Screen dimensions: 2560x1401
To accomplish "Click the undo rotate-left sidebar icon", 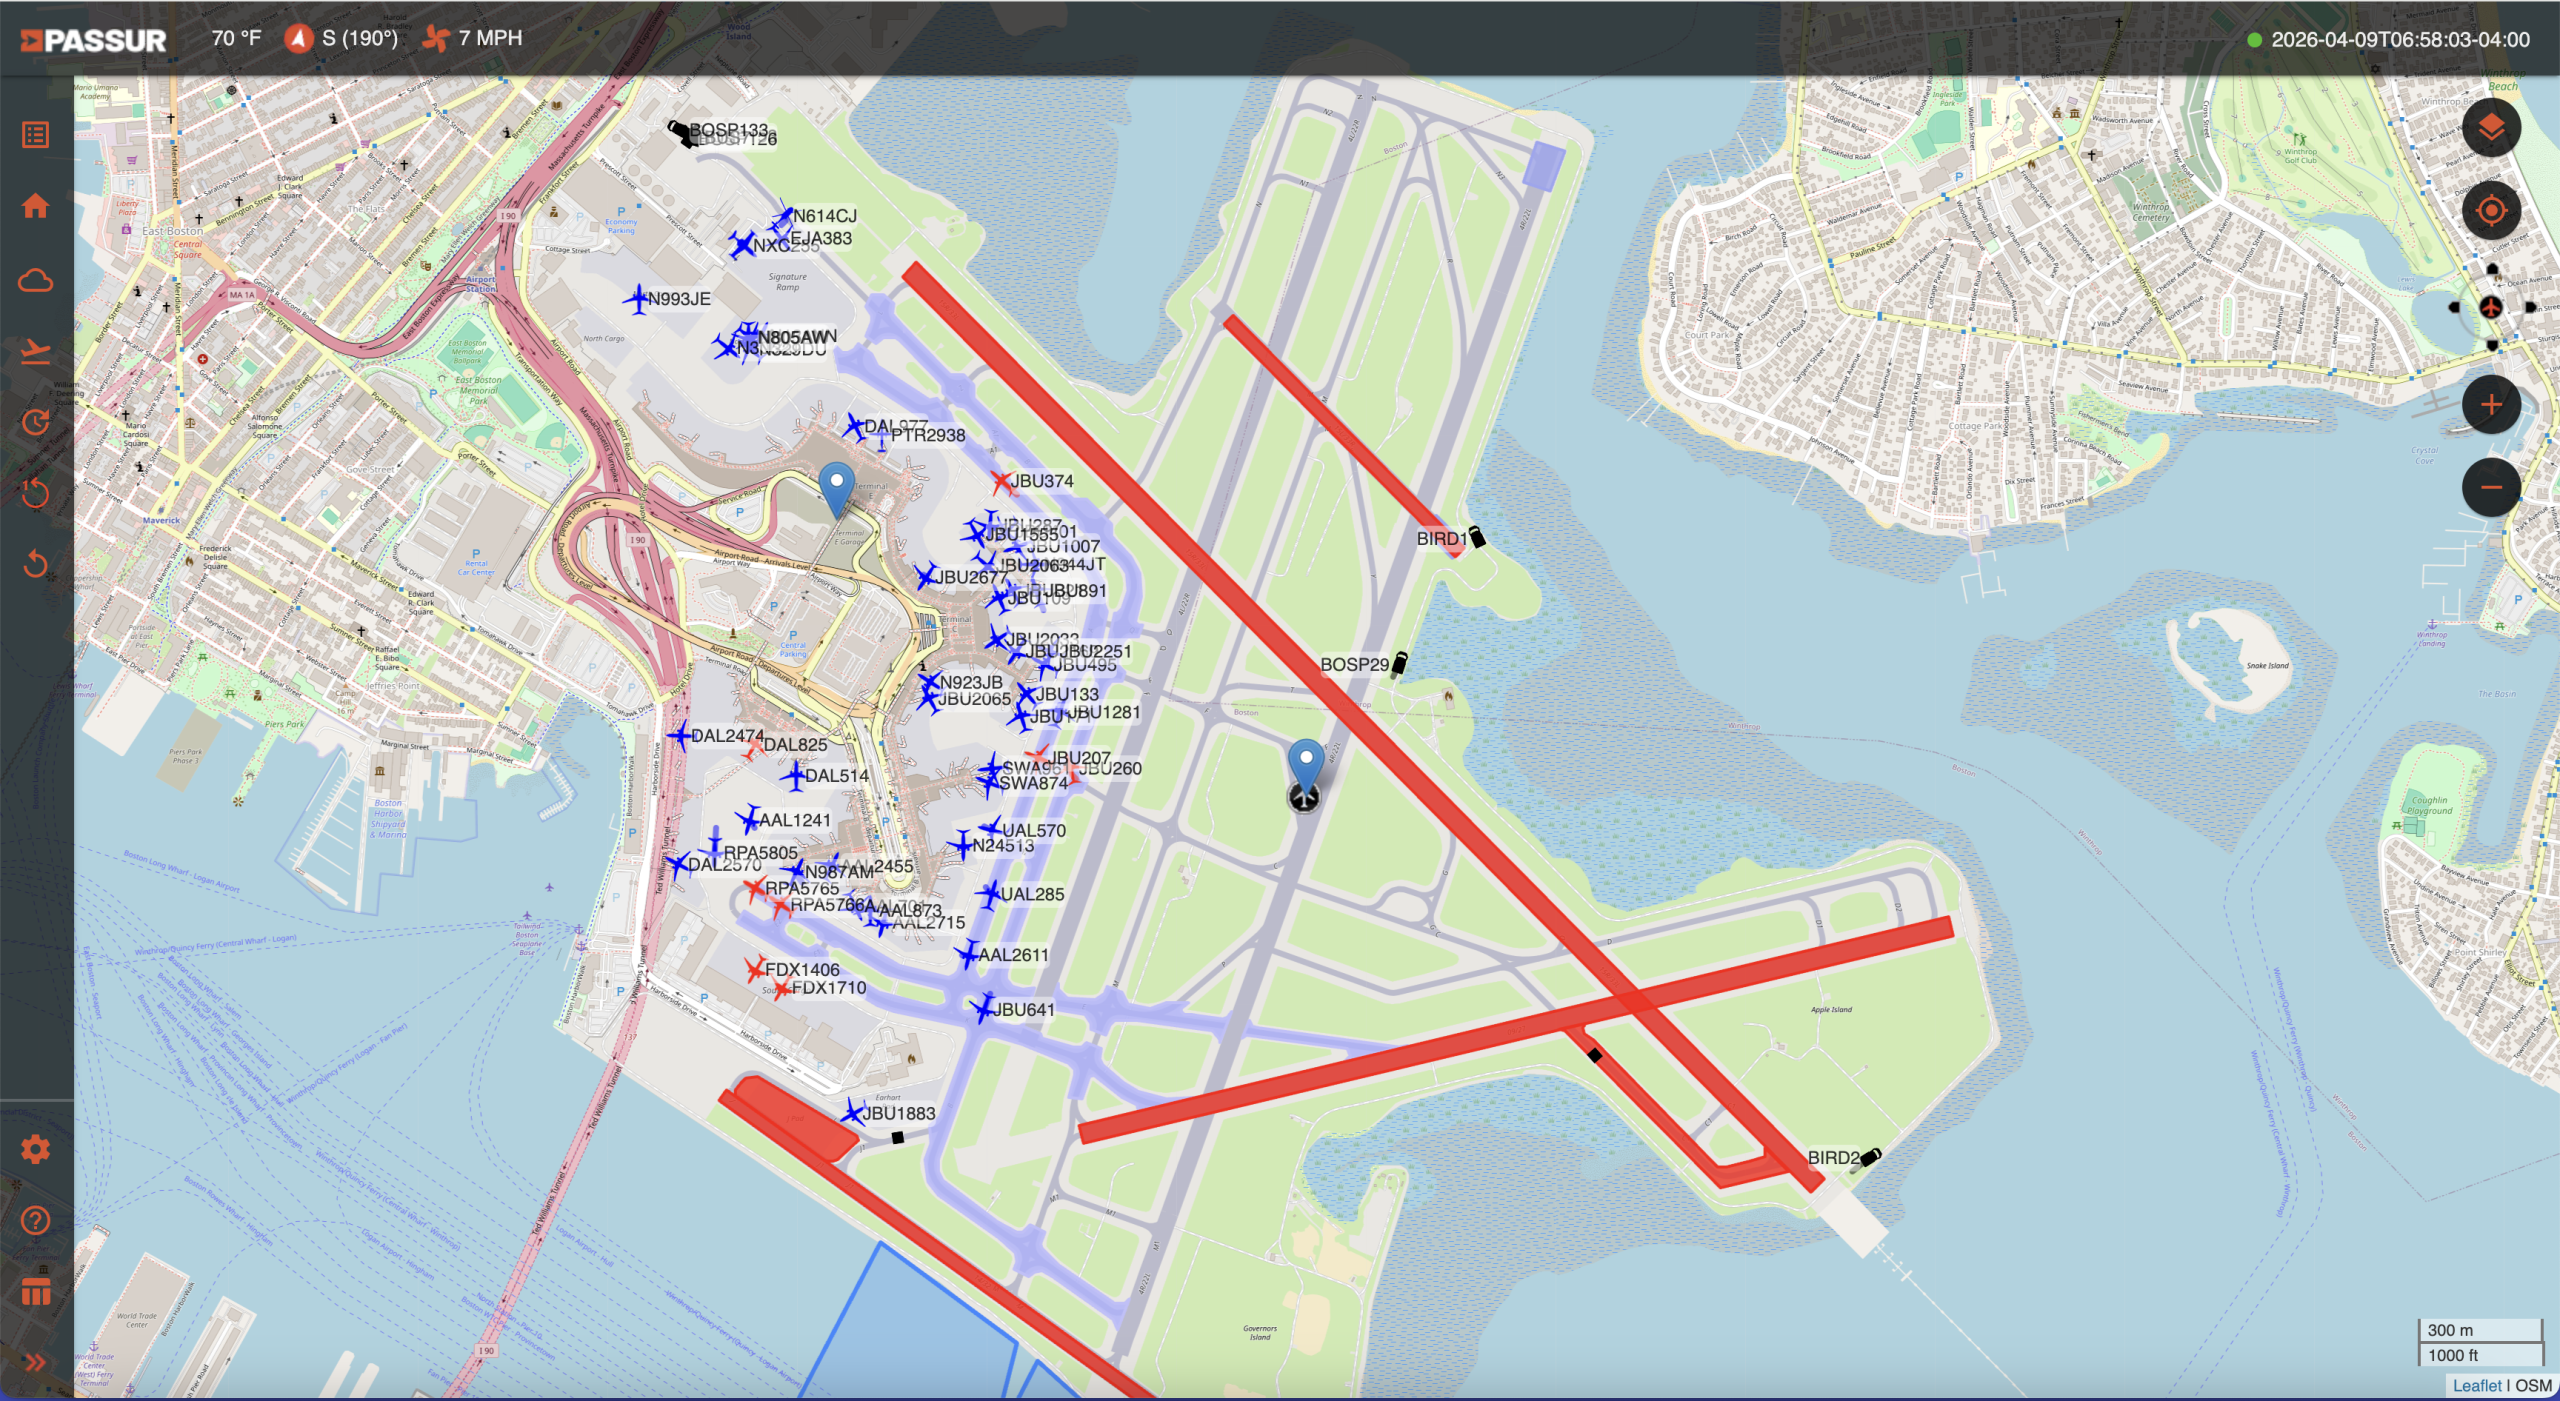I will point(35,564).
